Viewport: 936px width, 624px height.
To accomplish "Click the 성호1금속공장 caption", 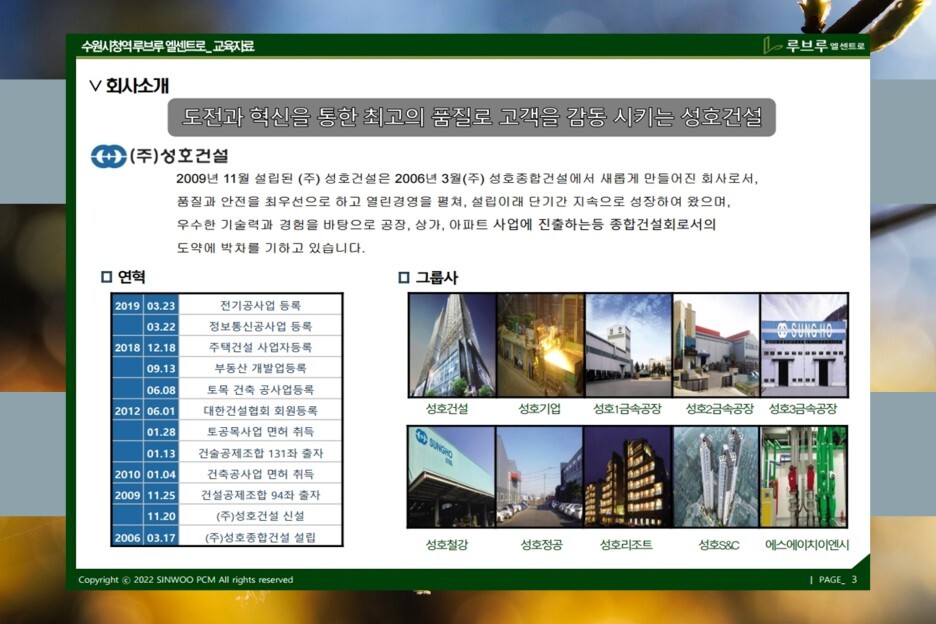I will [627, 409].
